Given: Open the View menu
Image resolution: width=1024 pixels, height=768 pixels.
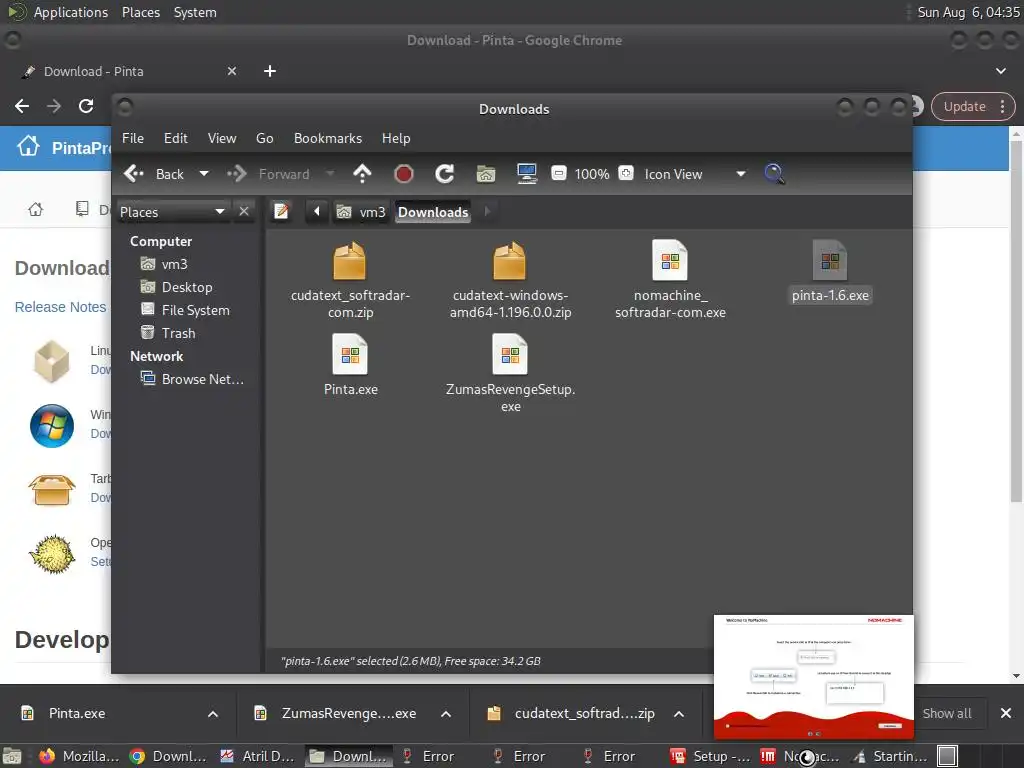Looking at the screenshot, I should click(x=222, y=138).
